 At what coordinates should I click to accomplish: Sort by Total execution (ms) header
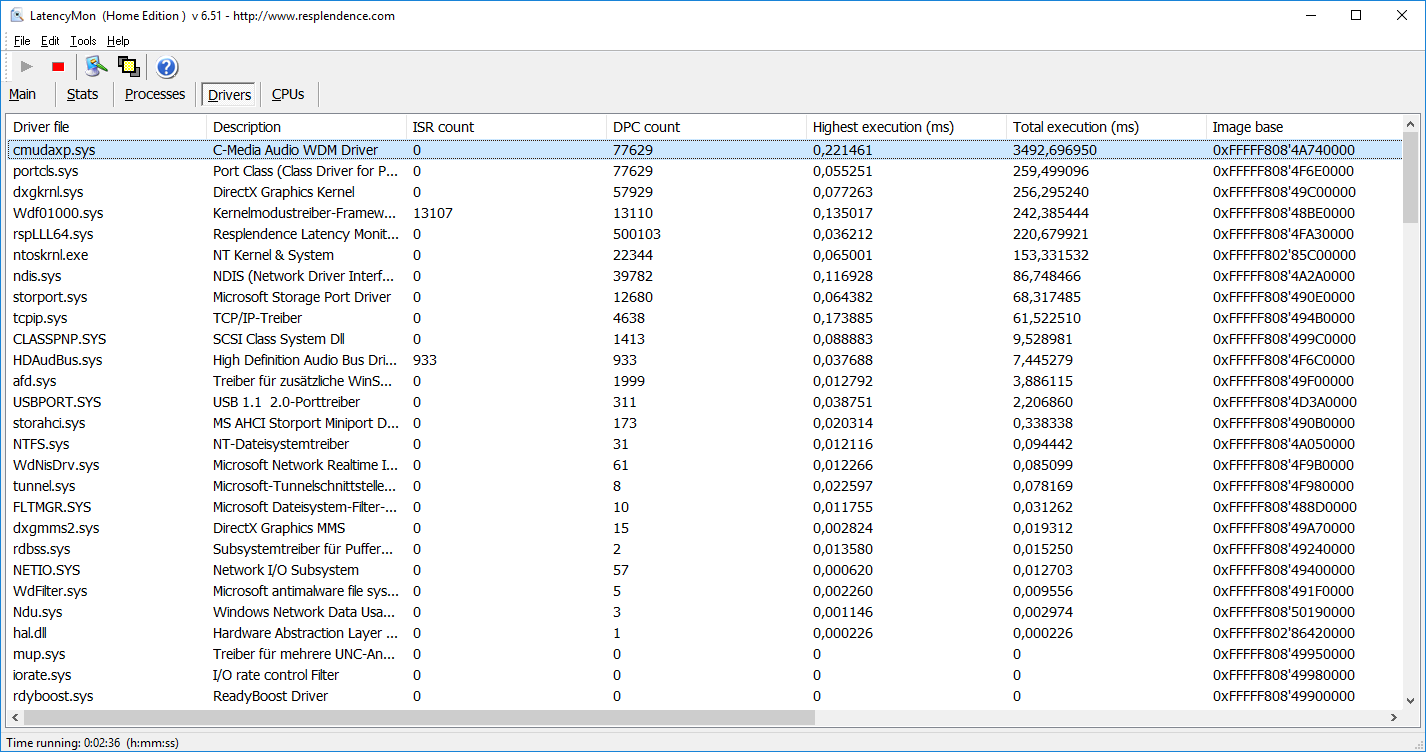[x=1106, y=127]
